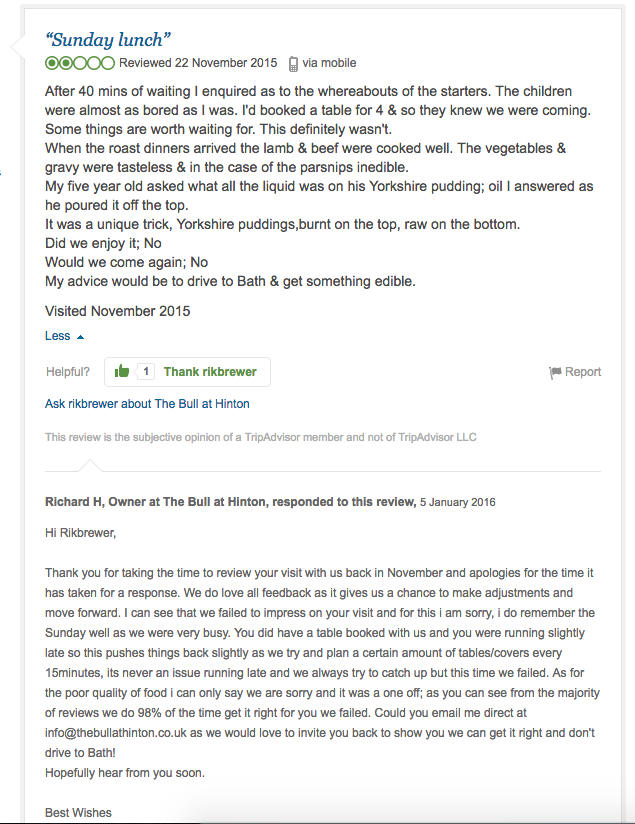Image resolution: width=635 pixels, height=824 pixels.
Task: Click the TripAdvisor subjective opinion disclaimer
Action: point(261,437)
